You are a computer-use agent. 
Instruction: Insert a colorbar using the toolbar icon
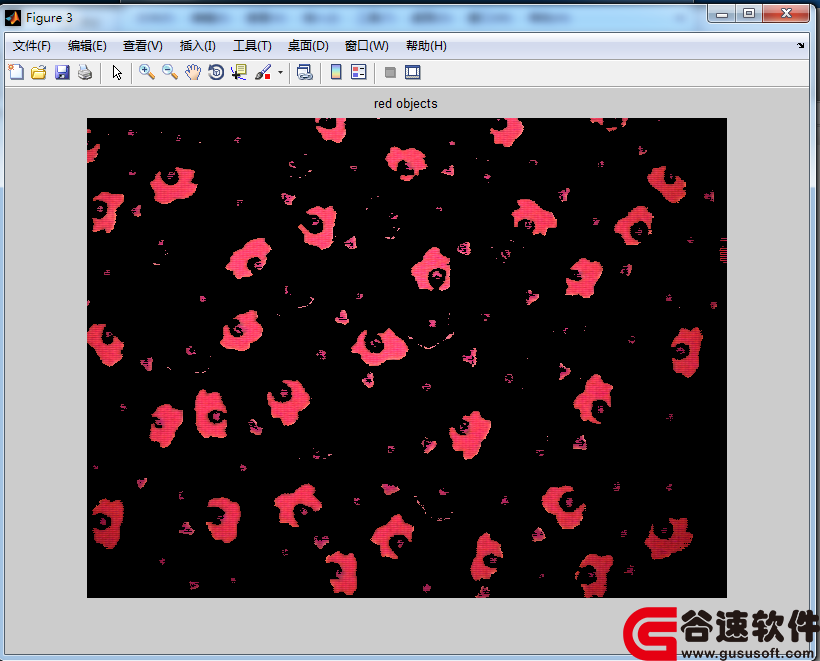[x=336, y=72]
